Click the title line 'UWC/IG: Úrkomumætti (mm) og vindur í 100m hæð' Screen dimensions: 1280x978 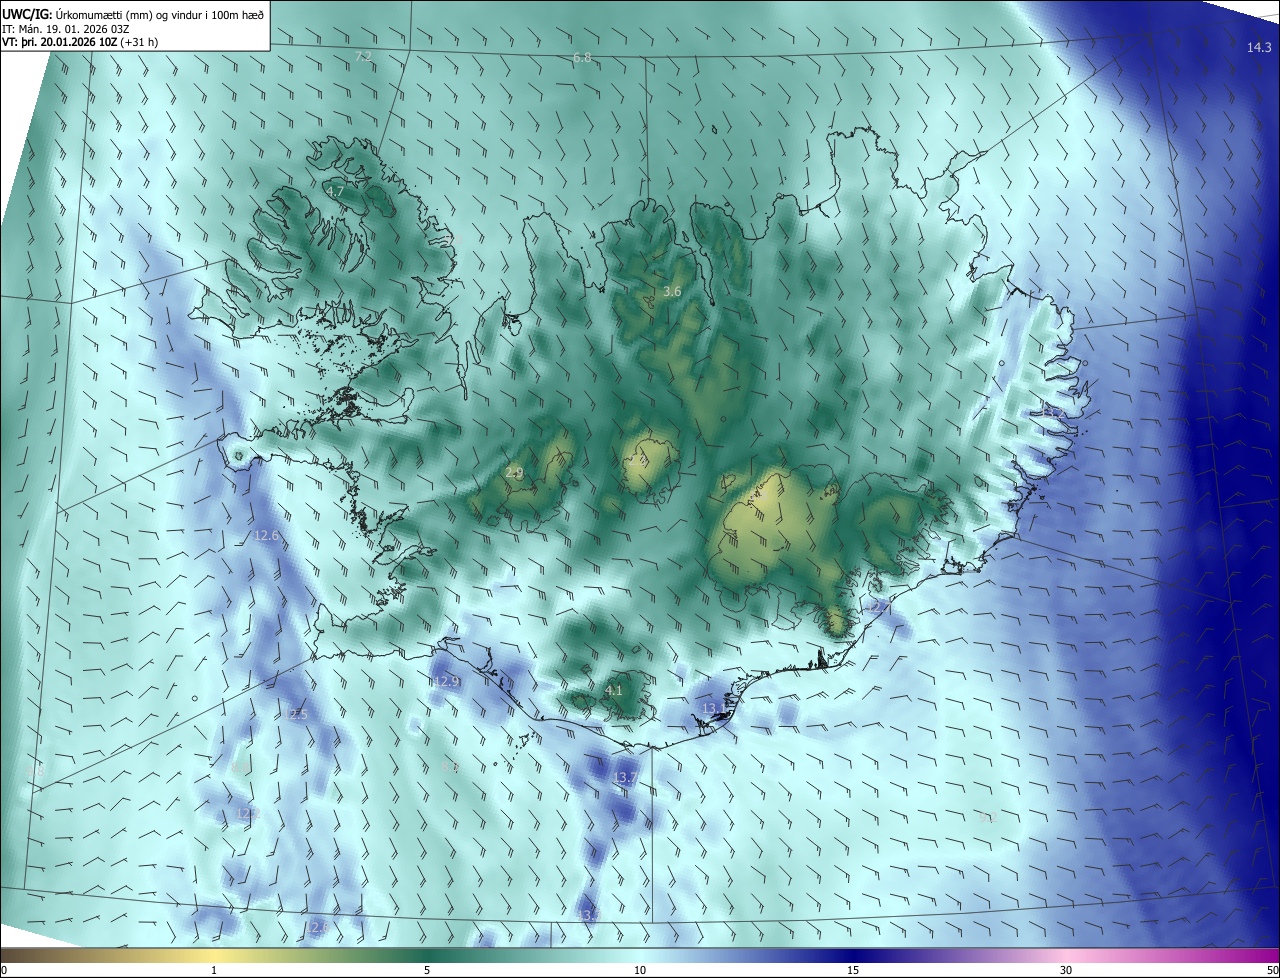tap(133, 13)
